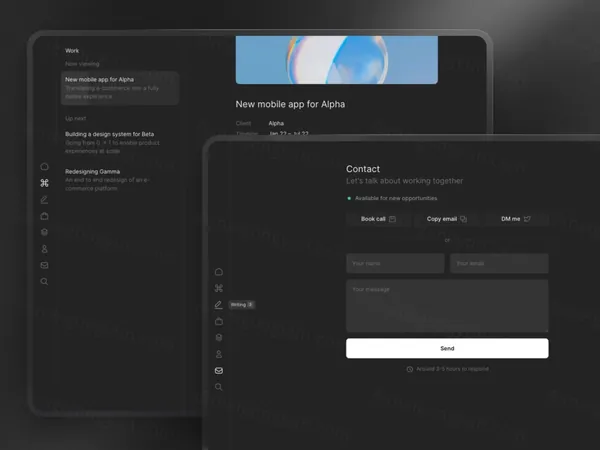Select 'Redesigning Gamma' project entry
The image size is (600, 450).
[120, 180]
